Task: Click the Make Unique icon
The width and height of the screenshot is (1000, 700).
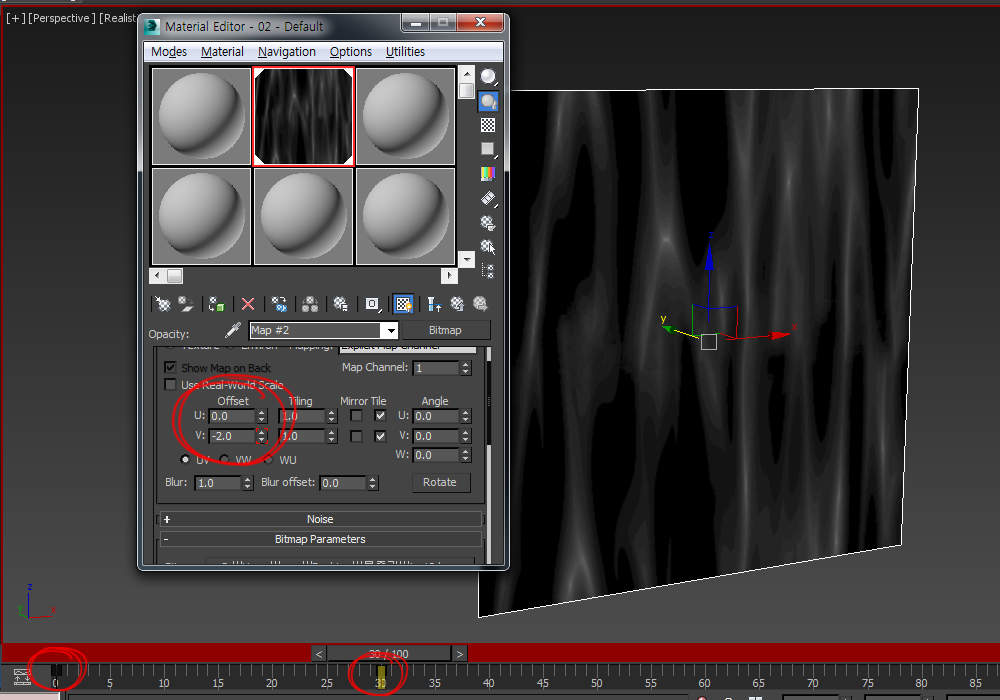Action: point(310,304)
